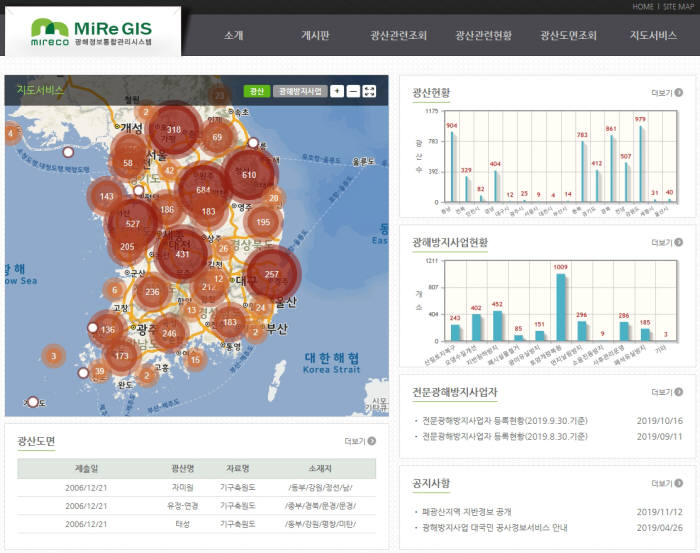Click the MiRe GIS logo
Screen dimensions: 700x553
click(92, 32)
